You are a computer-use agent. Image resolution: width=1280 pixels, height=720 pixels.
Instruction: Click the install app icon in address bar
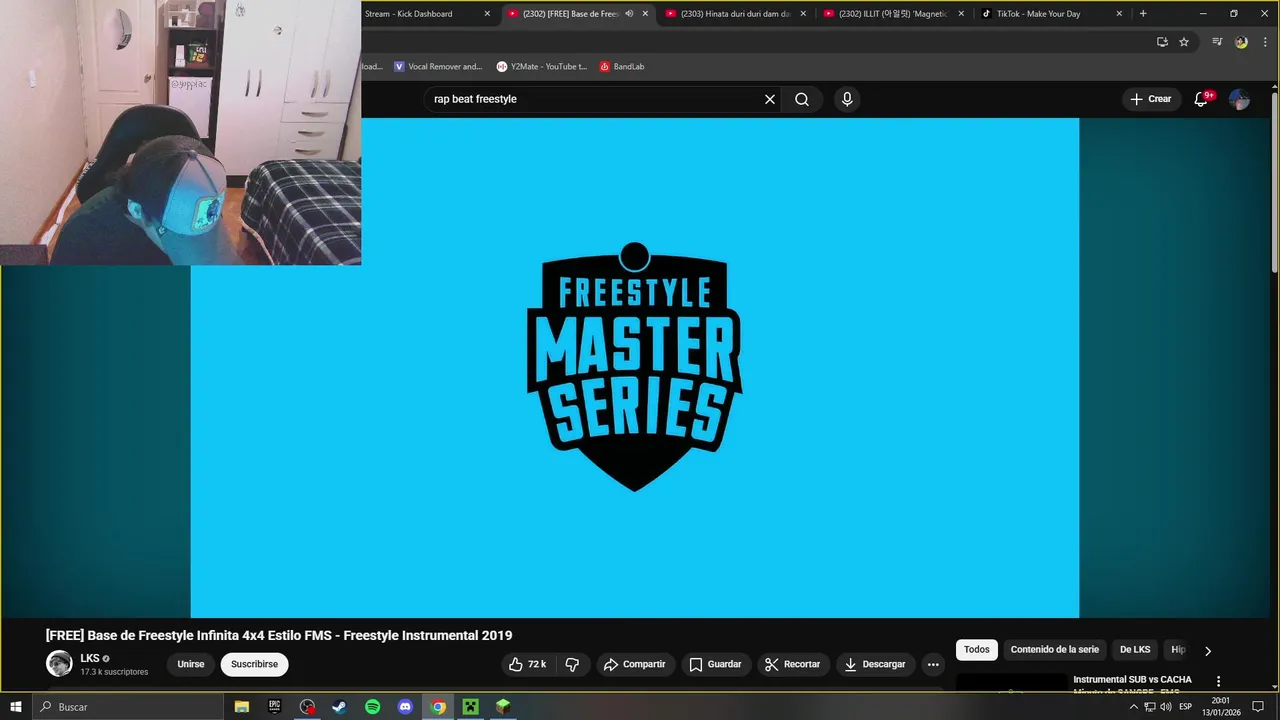[x=1162, y=42]
